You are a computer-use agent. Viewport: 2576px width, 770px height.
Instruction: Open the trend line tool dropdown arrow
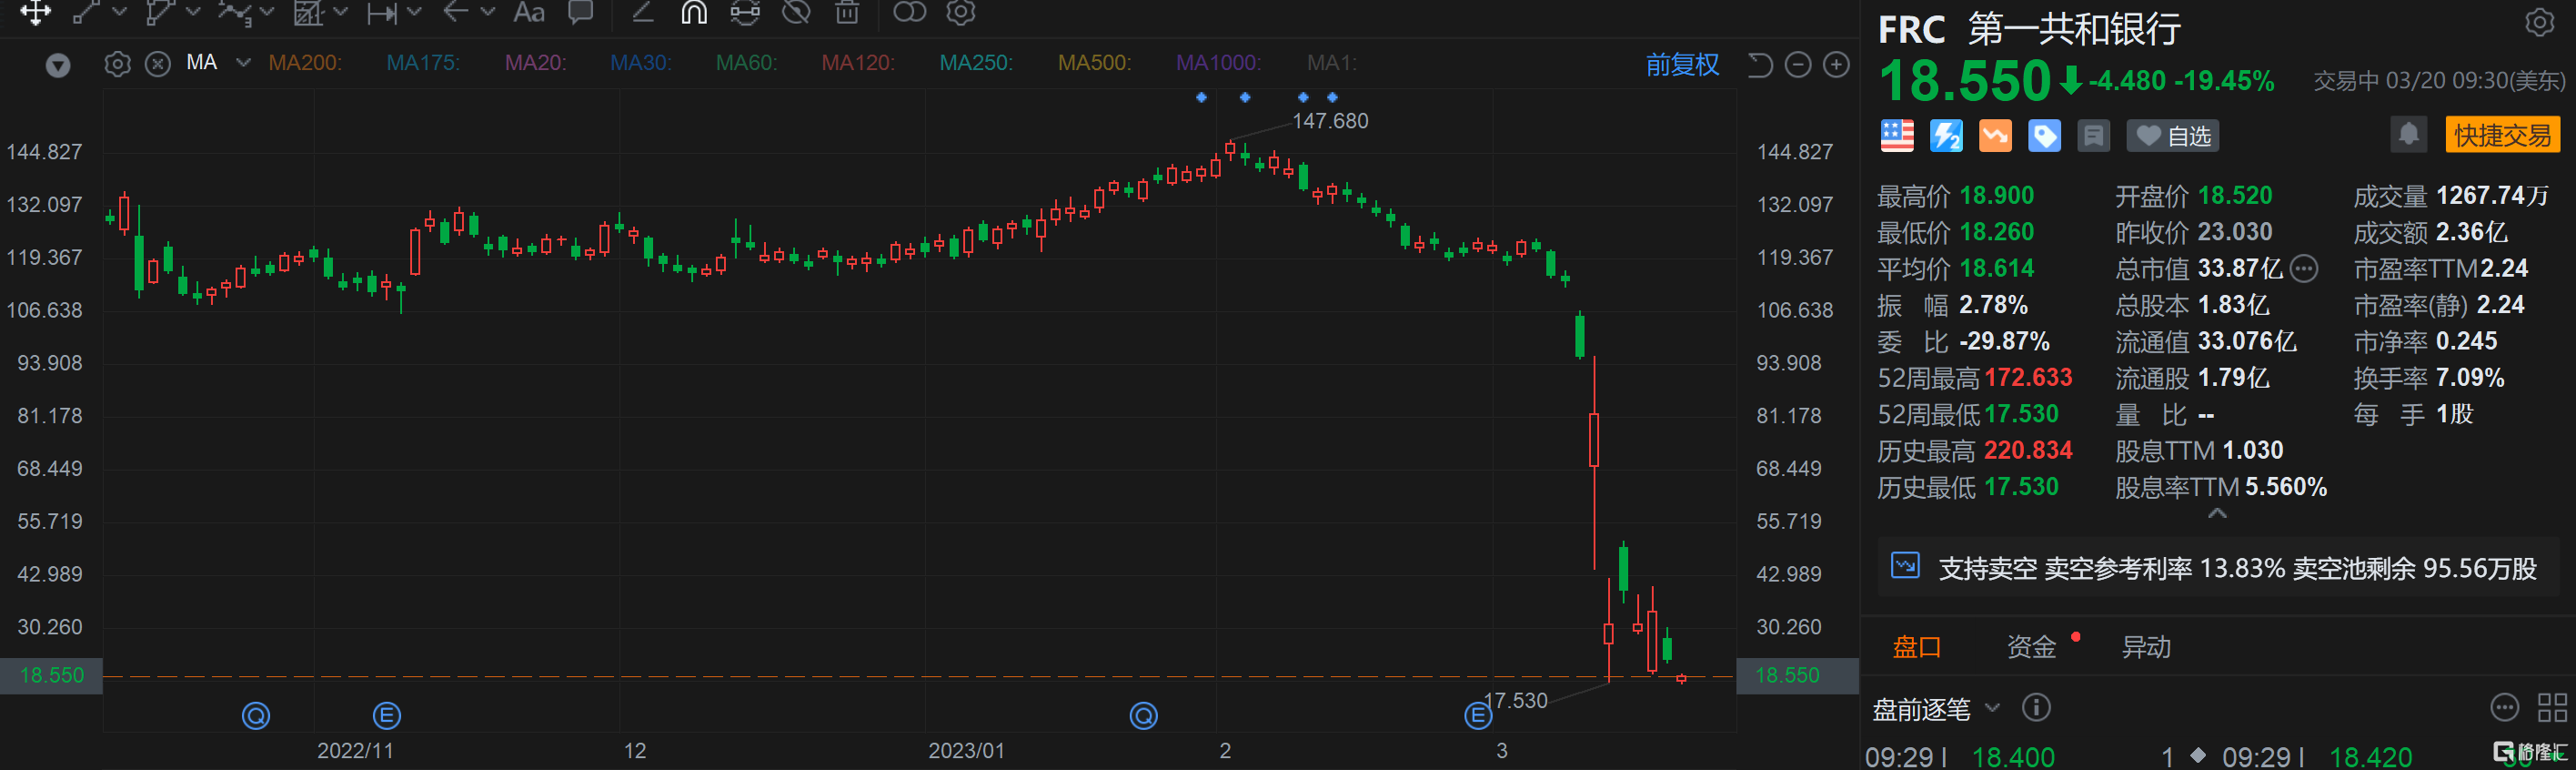120,12
